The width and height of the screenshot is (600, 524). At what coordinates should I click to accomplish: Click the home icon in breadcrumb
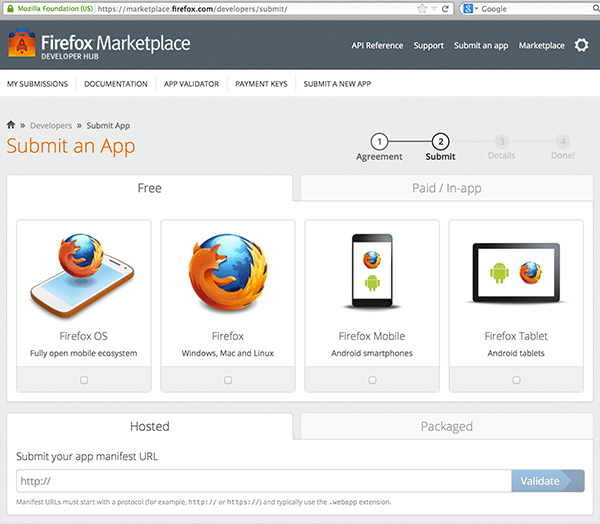click(x=11, y=125)
